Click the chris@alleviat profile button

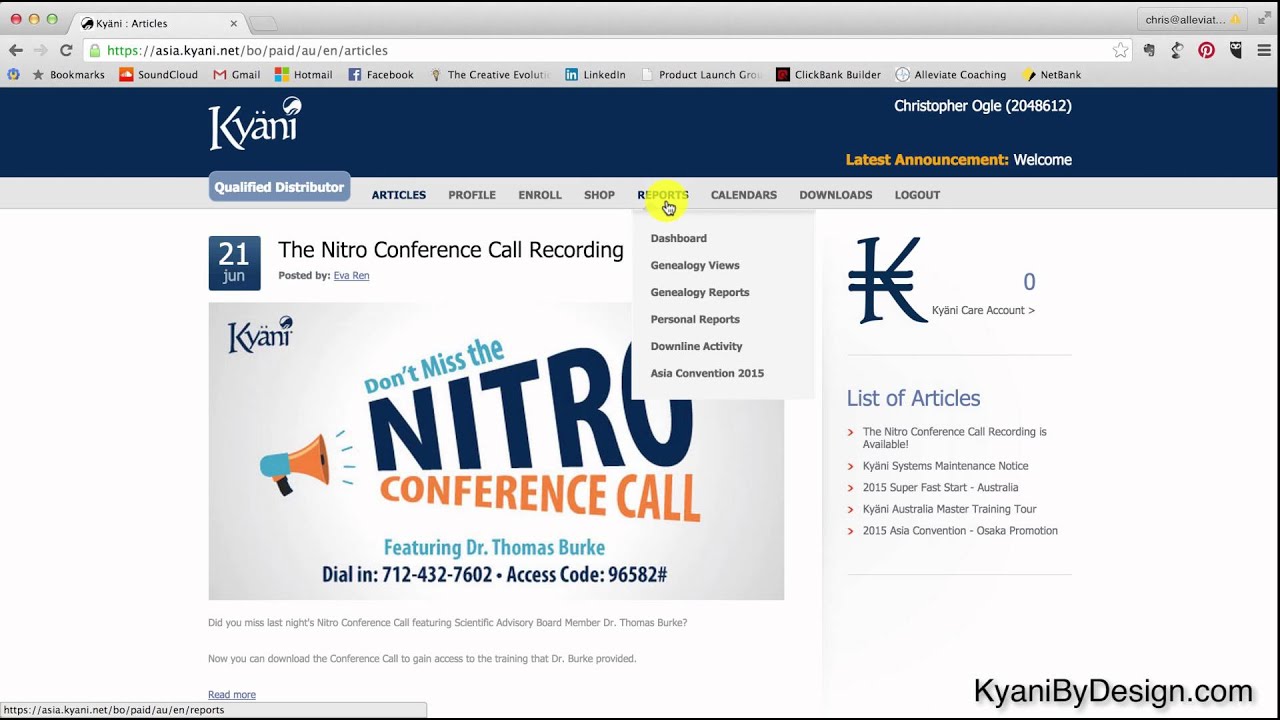coord(1192,19)
